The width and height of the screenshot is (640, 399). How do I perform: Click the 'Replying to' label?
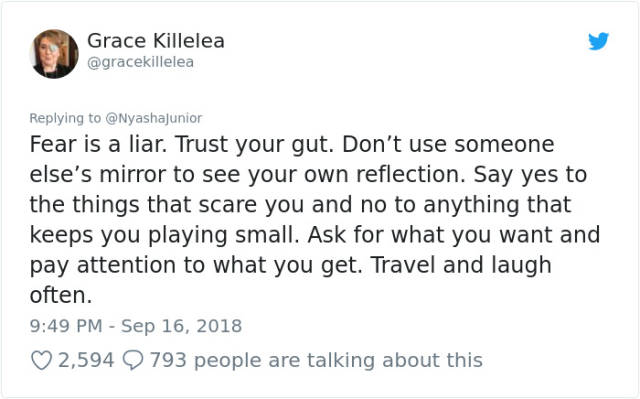[x=65, y=118]
